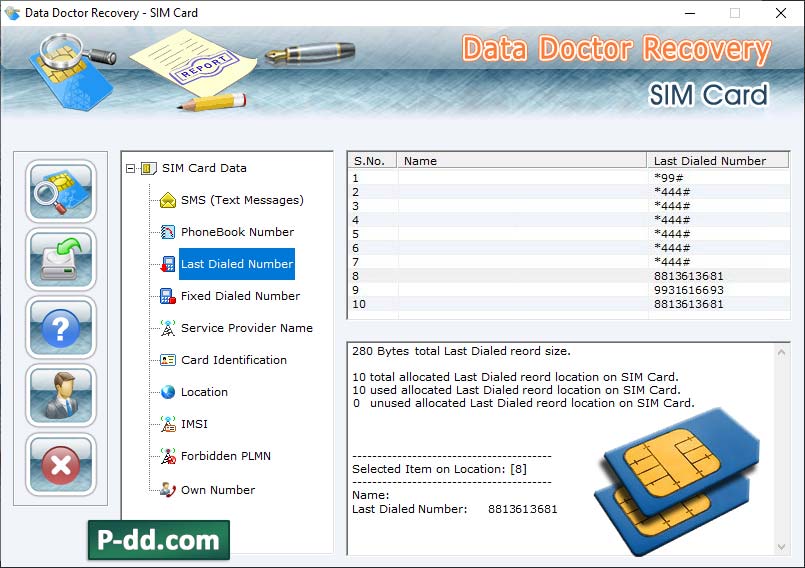This screenshot has width=805, height=568.
Task: Click the application icon in title bar
Action: coord(12,13)
